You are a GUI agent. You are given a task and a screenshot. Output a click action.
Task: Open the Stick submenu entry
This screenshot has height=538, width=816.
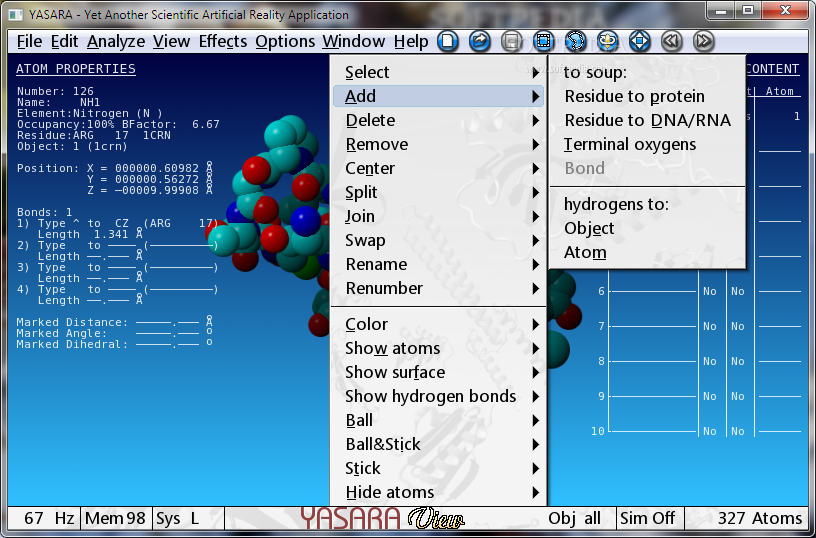pyautogui.click(x=438, y=468)
